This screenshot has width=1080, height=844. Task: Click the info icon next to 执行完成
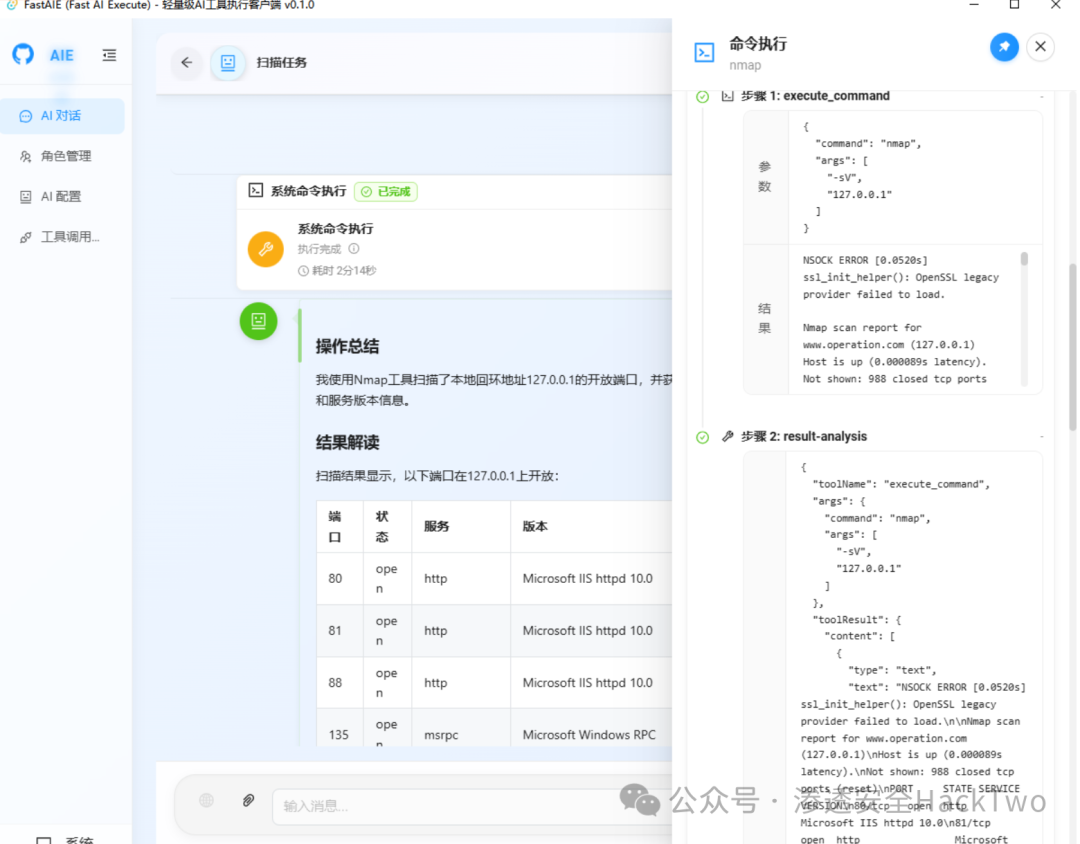coord(353,248)
